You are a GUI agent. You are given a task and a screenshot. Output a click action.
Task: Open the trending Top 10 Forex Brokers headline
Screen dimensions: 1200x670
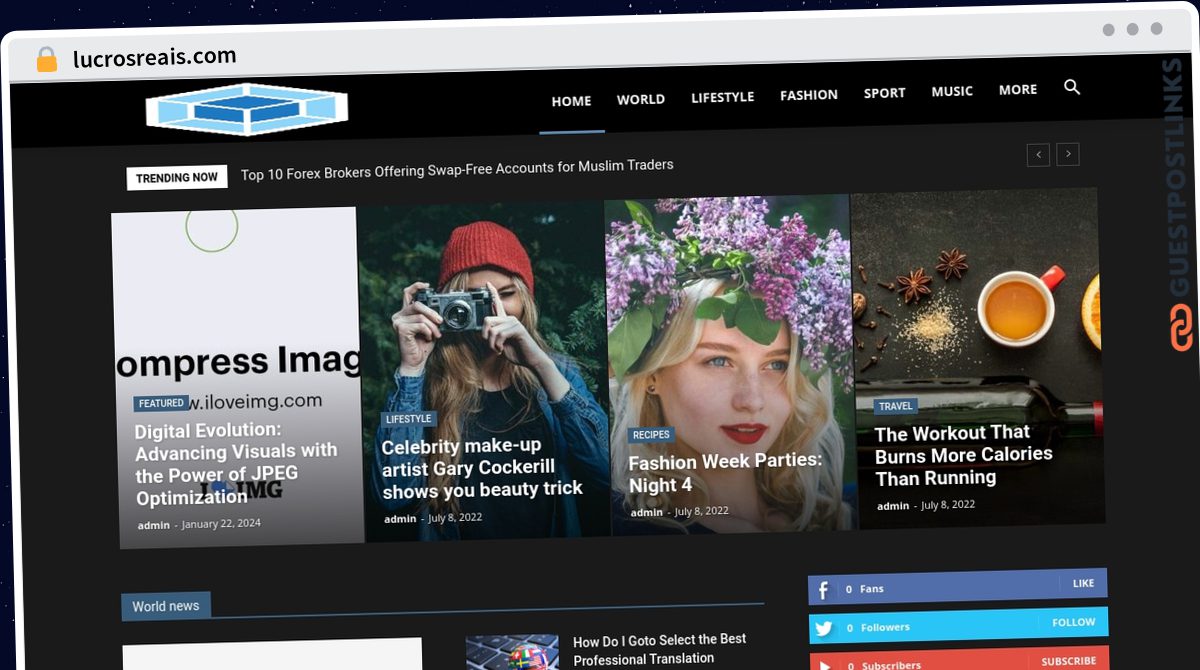(x=457, y=170)
